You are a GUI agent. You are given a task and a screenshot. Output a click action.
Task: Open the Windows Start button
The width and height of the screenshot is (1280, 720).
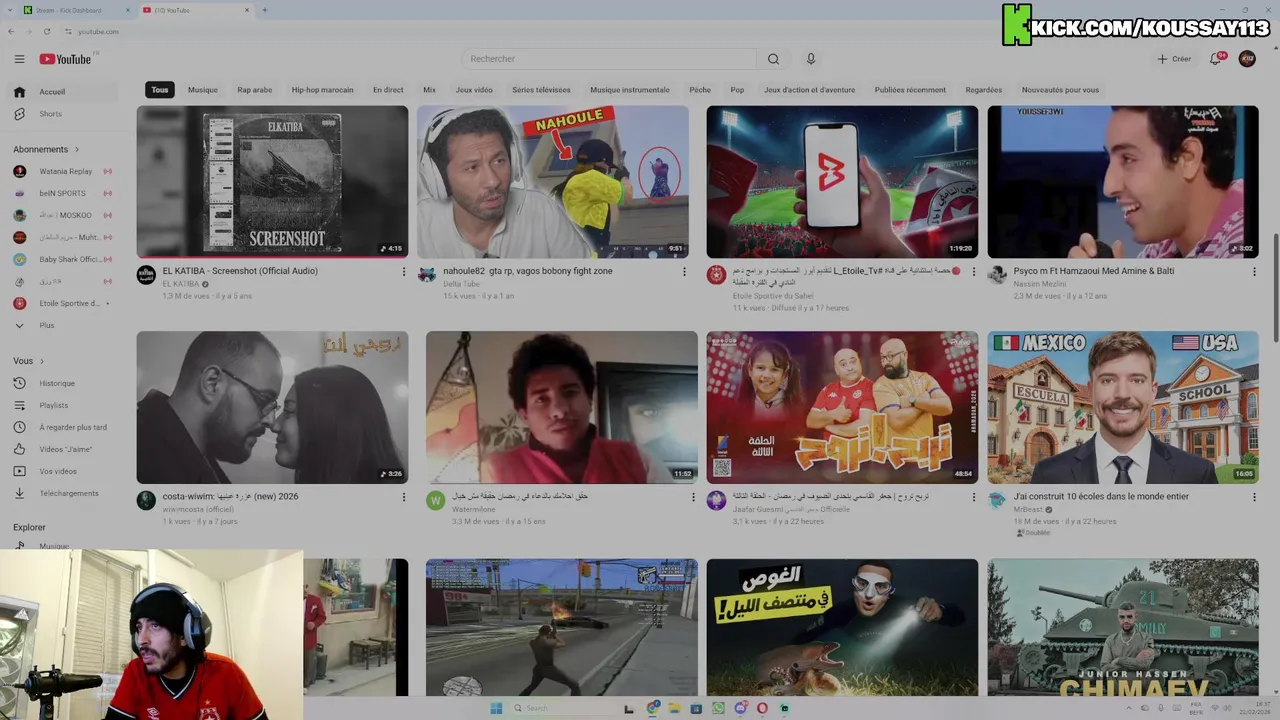[x=496, y=708]
